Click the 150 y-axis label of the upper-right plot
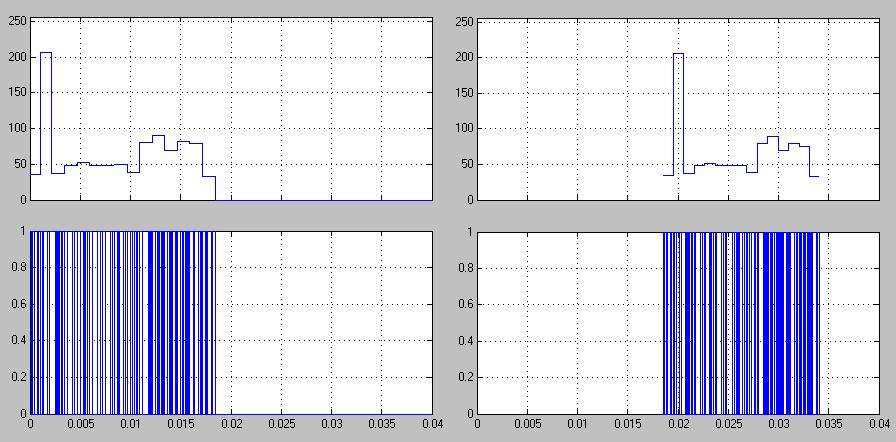 465,93
